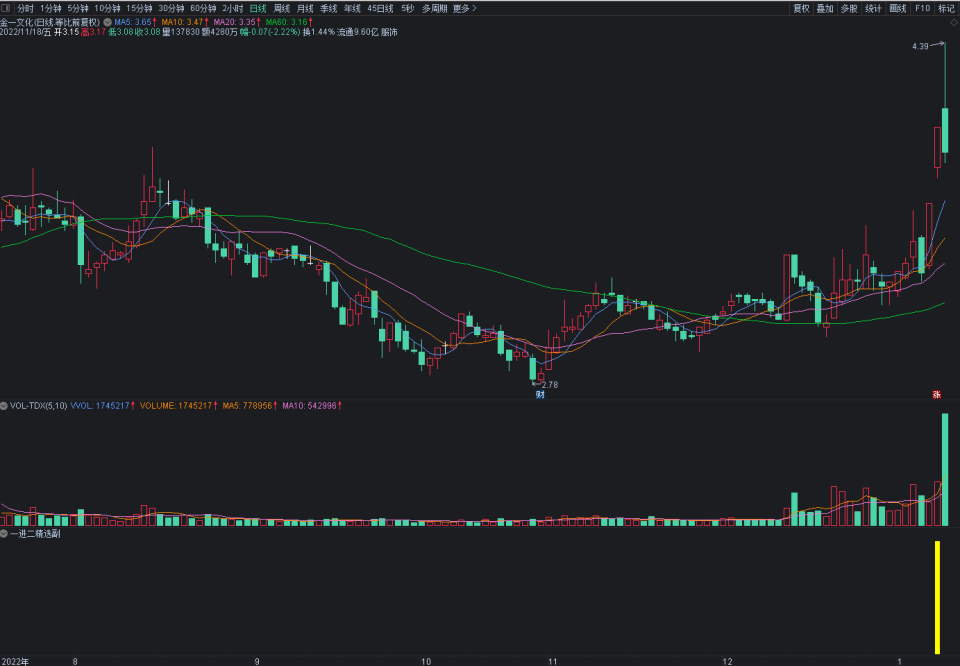Image resolution: width=960 pixels, height=666 pixels.
Task: Click the 9 month marker on time axis
Action: 257,662
